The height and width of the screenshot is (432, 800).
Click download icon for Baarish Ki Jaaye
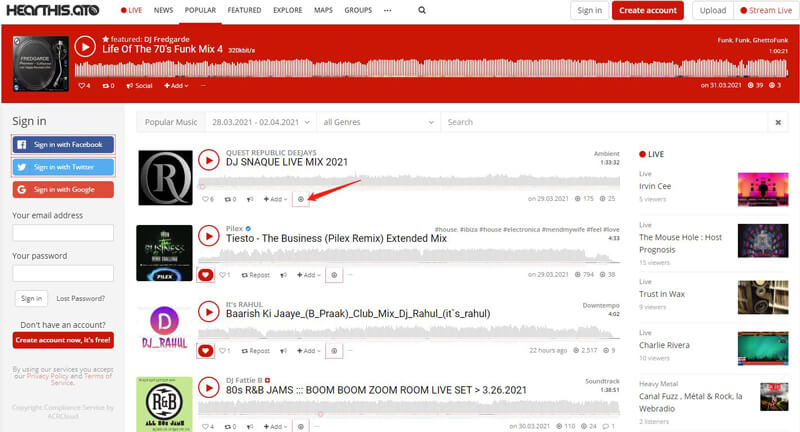click(x=334, y=351)
